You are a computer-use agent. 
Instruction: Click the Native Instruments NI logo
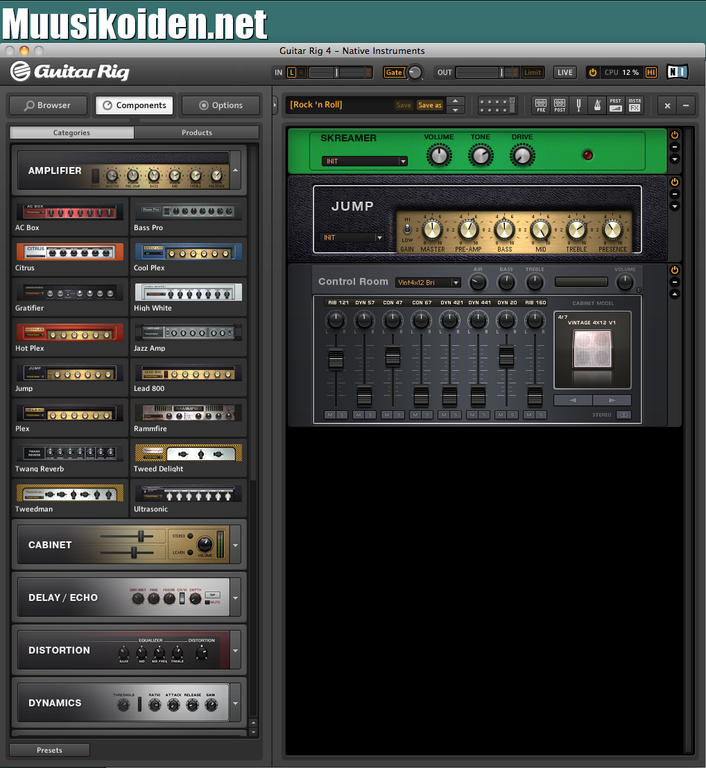(x=678, y=72)
